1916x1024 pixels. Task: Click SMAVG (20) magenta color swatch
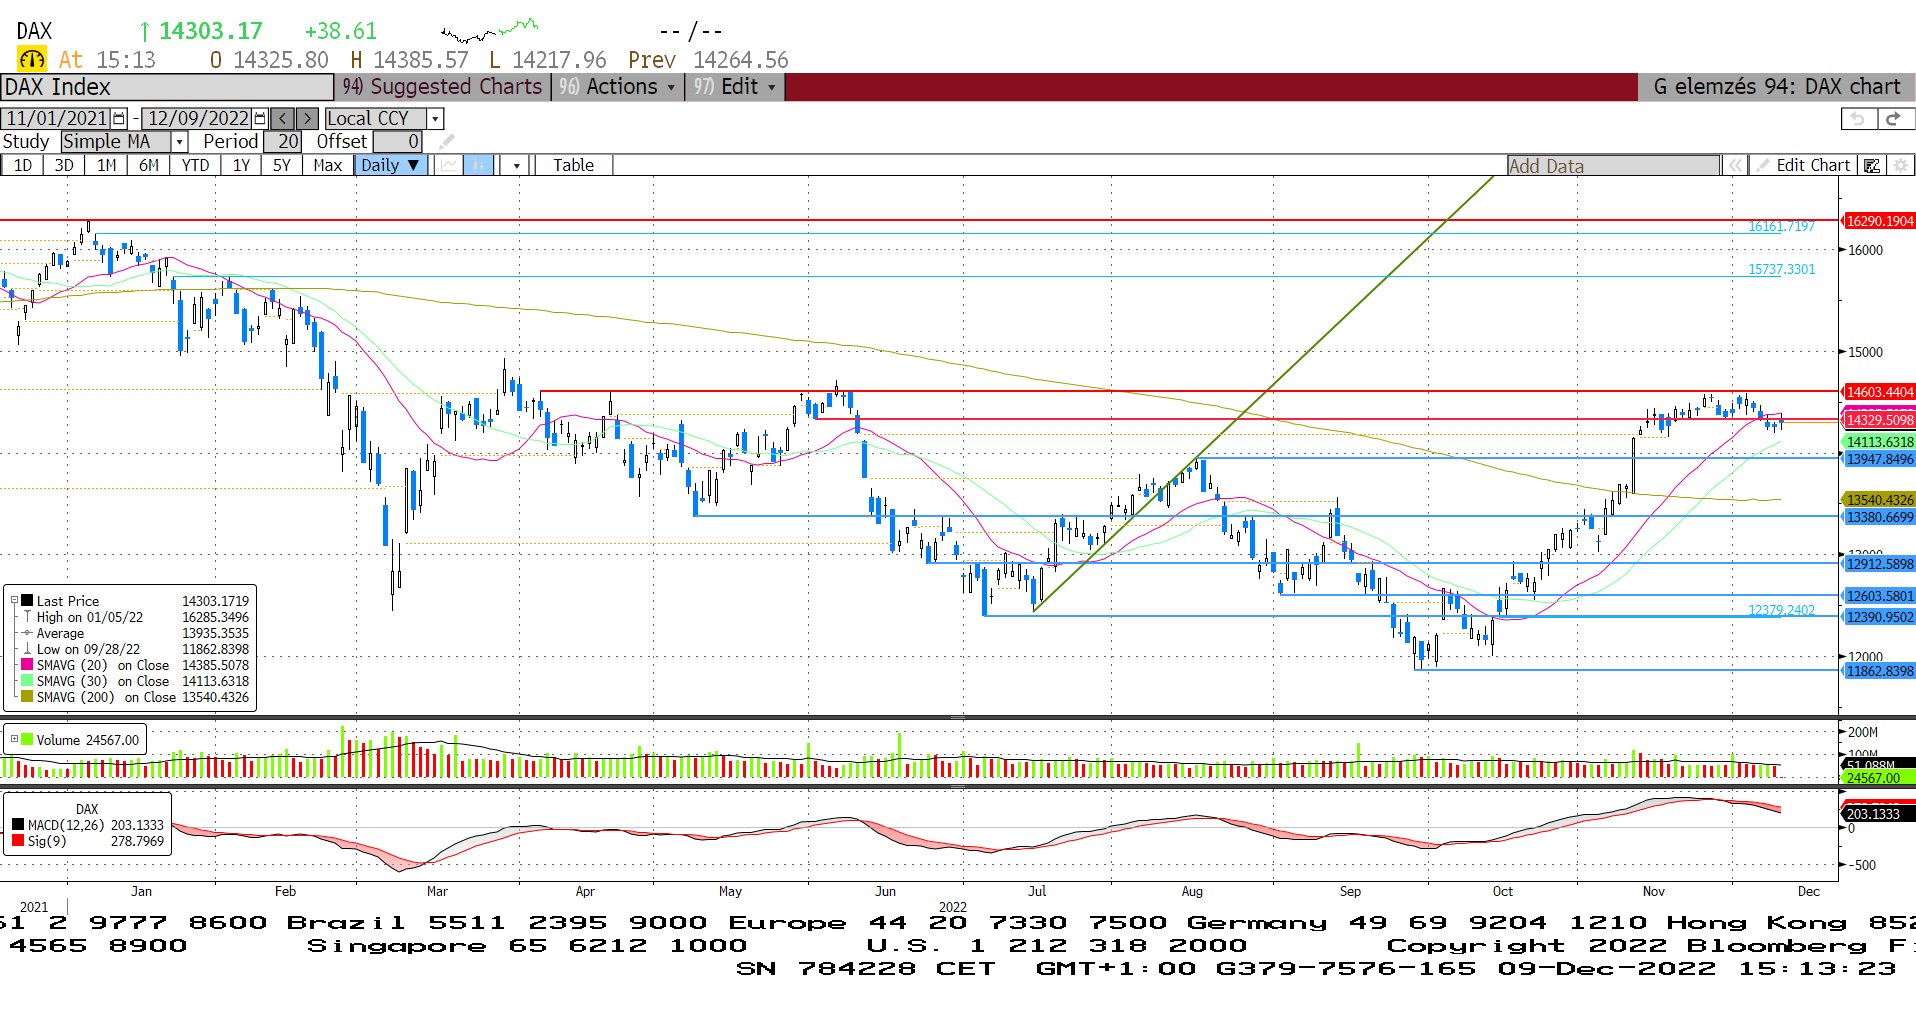coord(27,665)
